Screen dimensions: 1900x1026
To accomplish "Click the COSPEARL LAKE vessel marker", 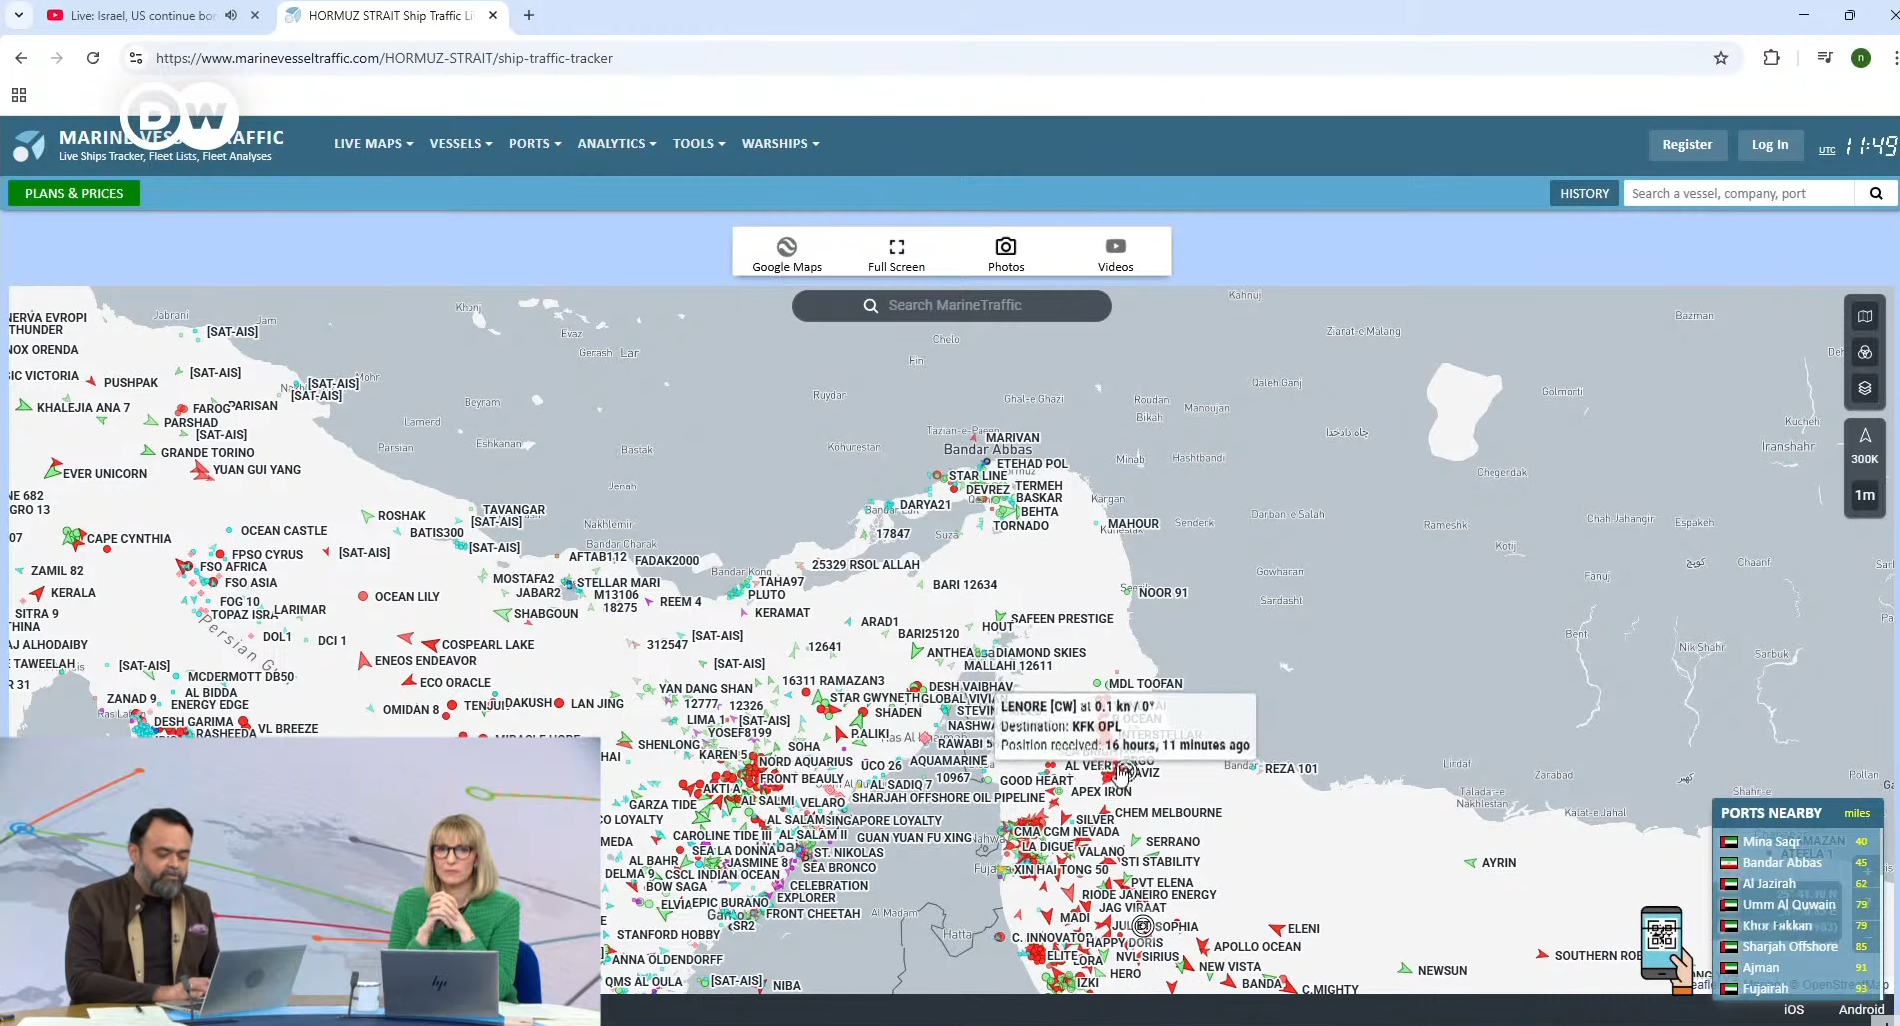I will (x=430, y=645).
